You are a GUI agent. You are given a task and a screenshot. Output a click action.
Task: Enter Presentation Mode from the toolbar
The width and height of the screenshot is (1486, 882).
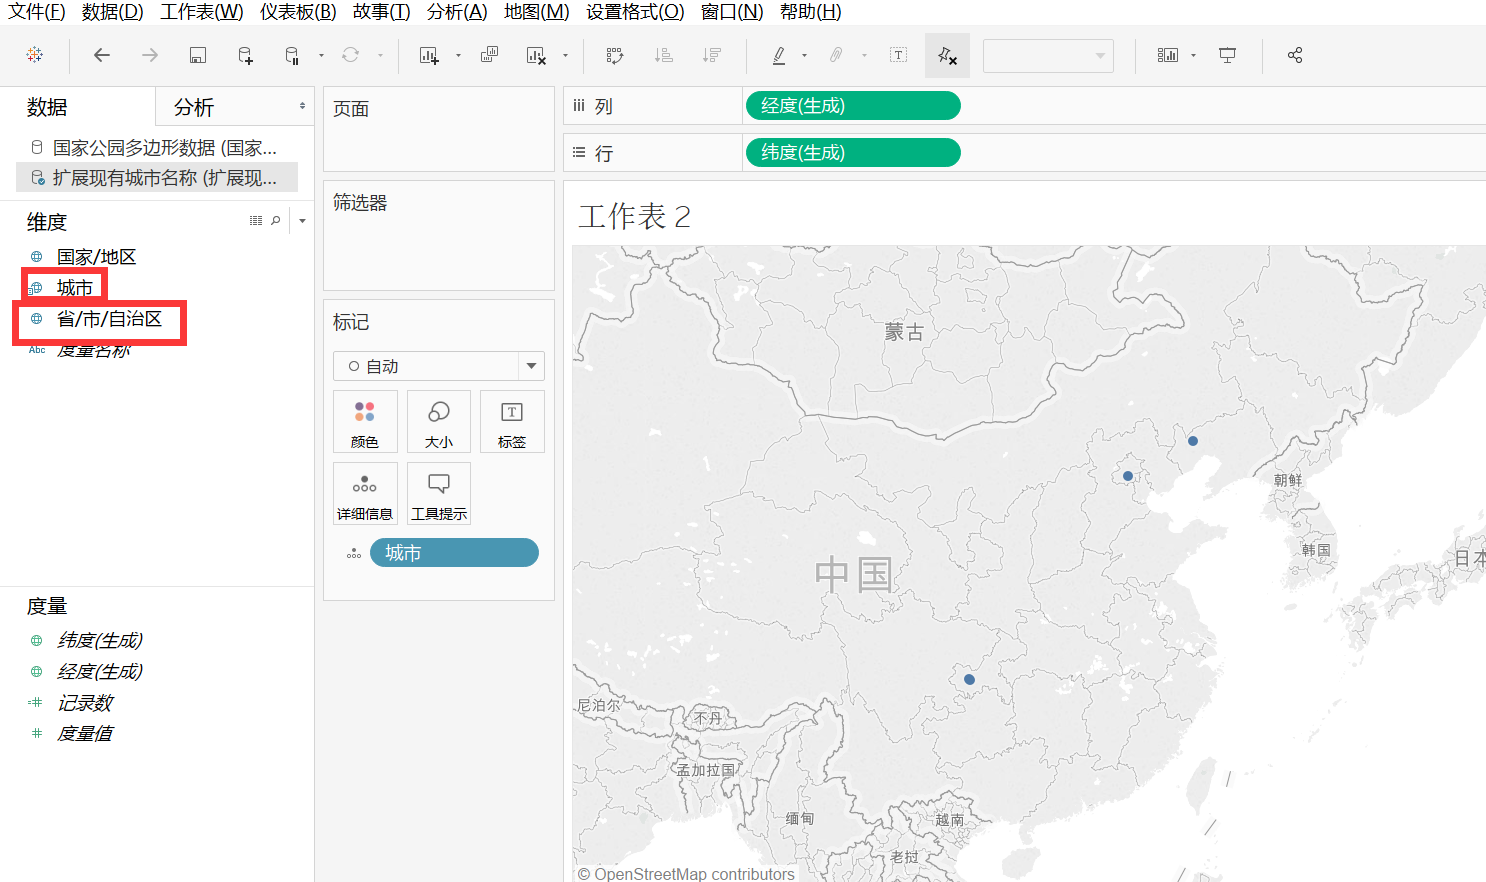click(1227, 55)
